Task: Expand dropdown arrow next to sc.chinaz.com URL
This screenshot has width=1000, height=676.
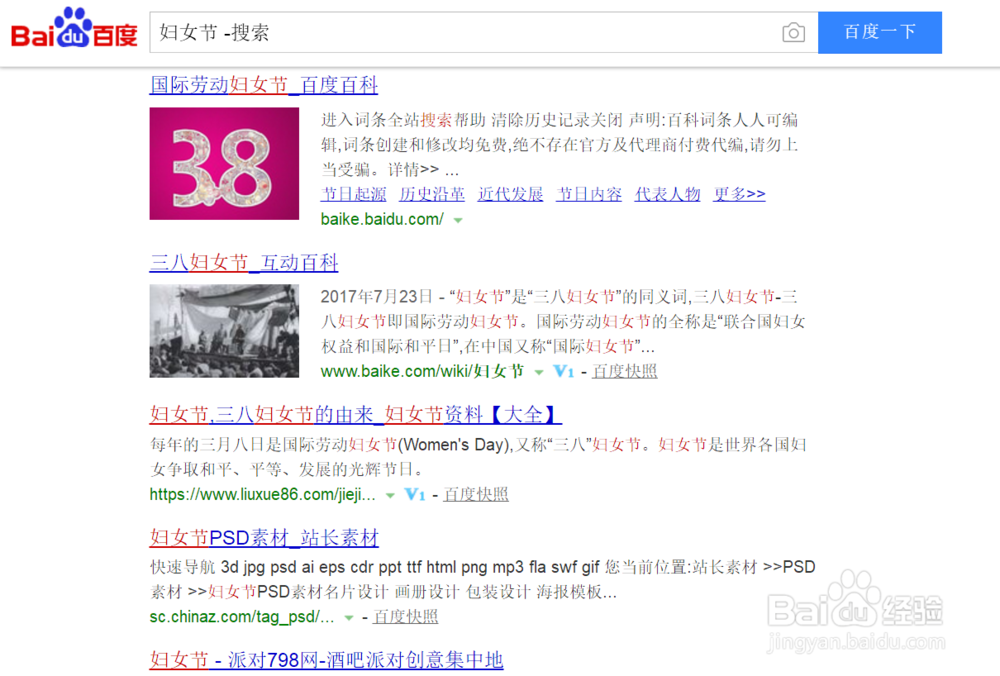Action: [x=349, y=618]
